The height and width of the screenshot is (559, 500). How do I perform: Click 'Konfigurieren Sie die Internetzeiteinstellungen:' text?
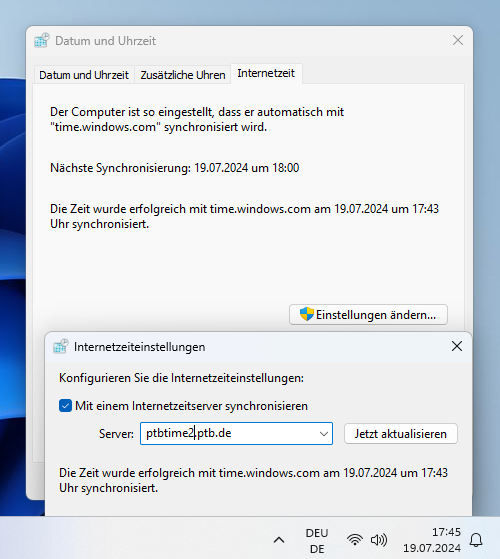pos(181,378)
